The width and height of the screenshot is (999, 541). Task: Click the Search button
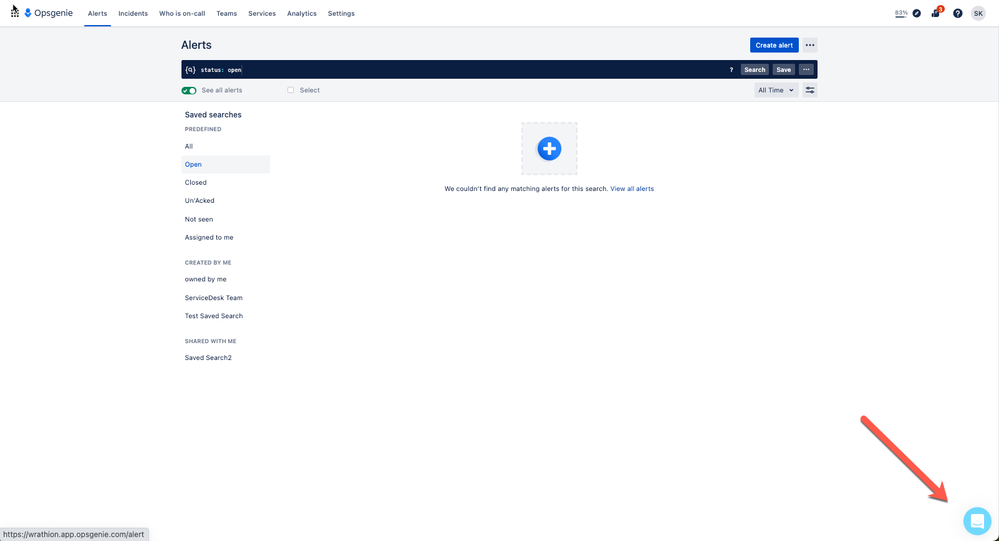pyautogui.click(x=754, y=70)
